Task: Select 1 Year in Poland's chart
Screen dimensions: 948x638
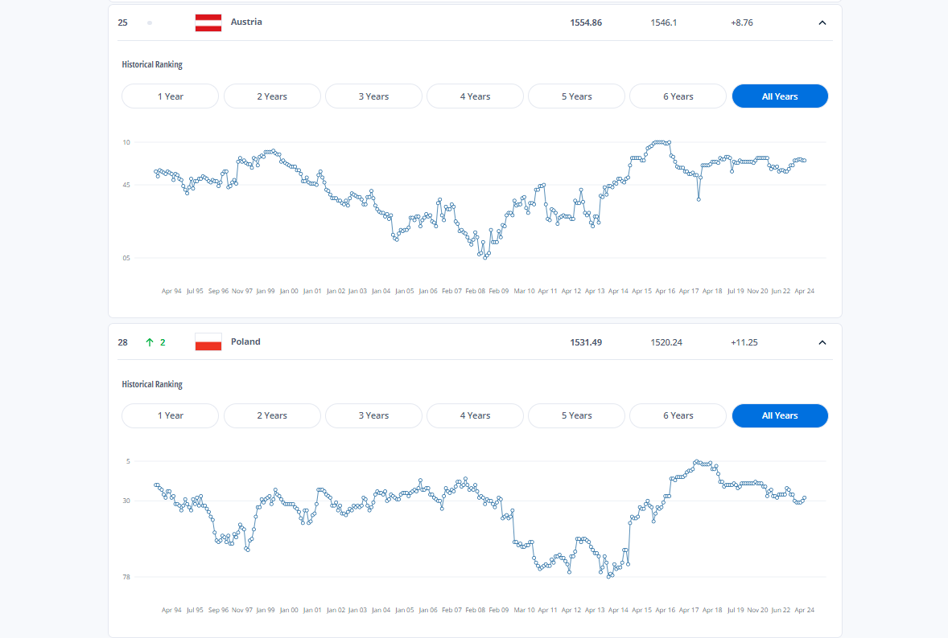Action: coord(170,415)
